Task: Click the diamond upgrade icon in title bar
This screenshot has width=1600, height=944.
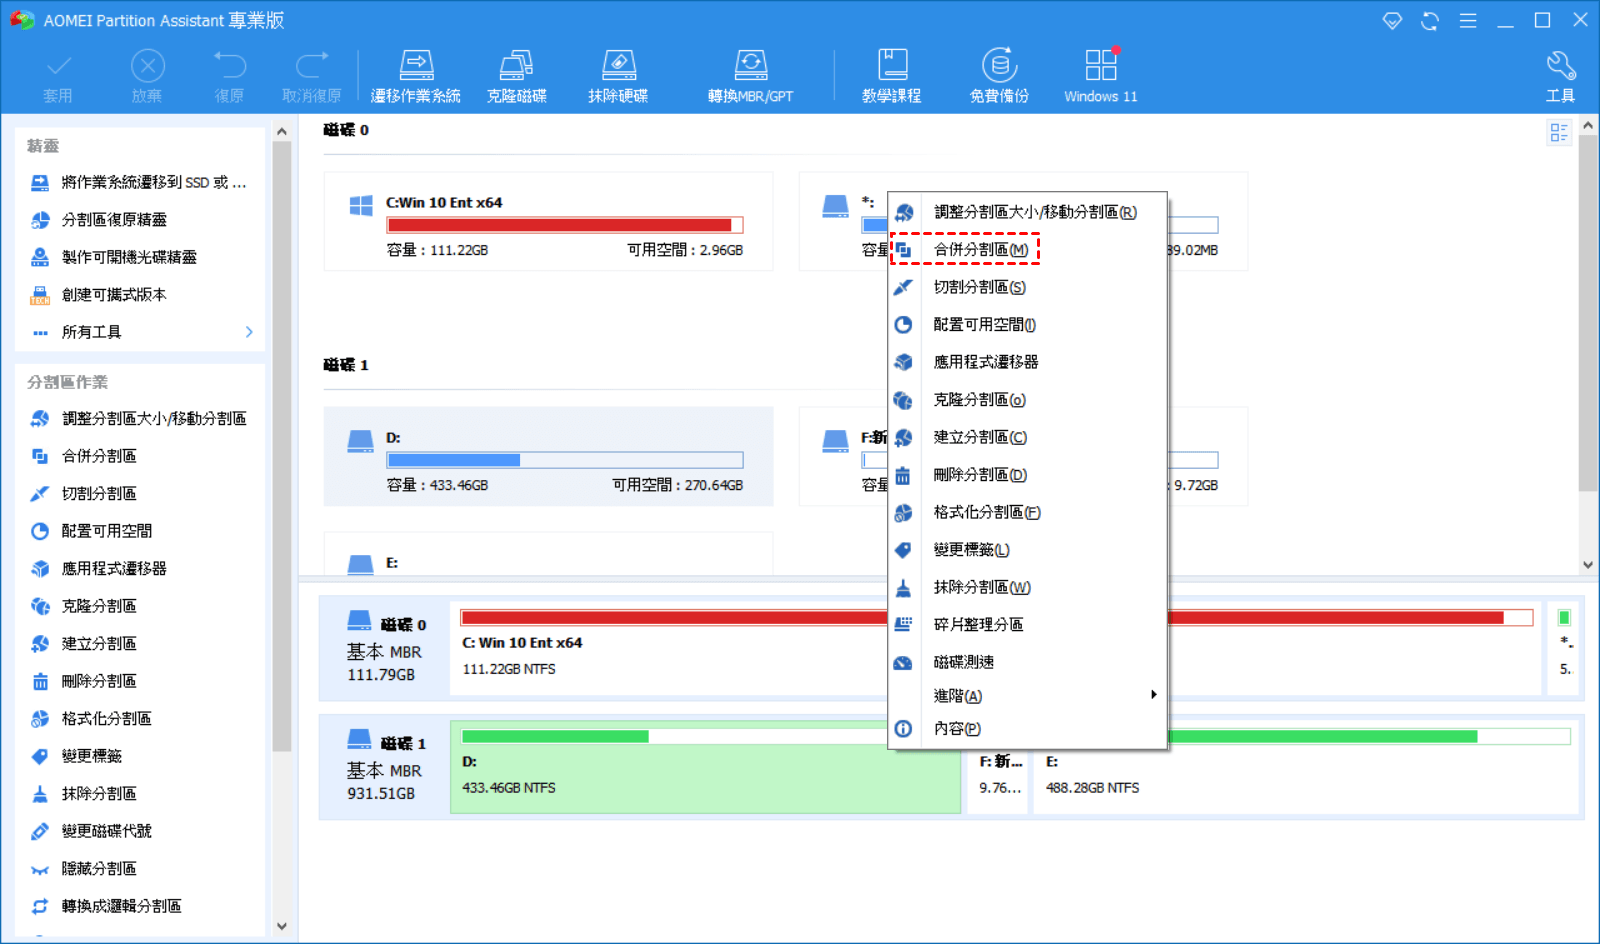Action: [1392, 21]
